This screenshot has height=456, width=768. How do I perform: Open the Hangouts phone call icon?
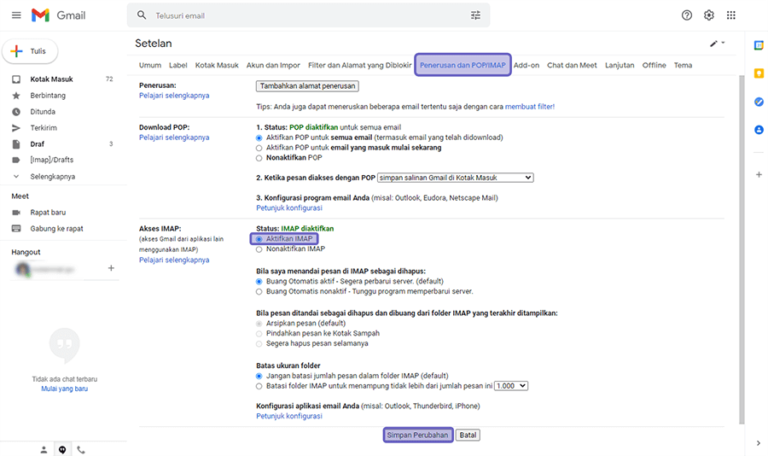tap(81, 450)
